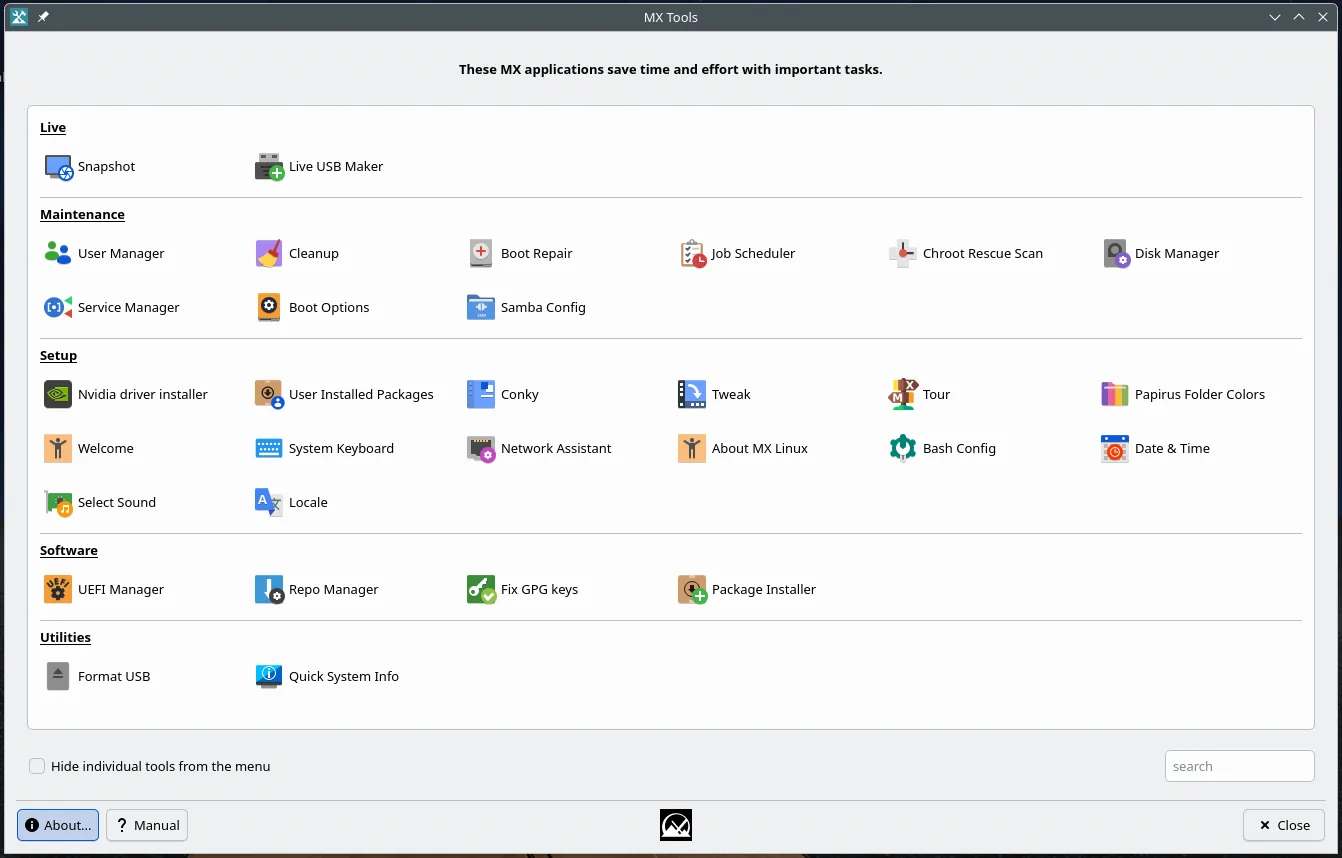Image resolution: width=1342 pixels, height=858 pixels.
Task: Start the Disk Manager
Action: (x=1161, y=253)
